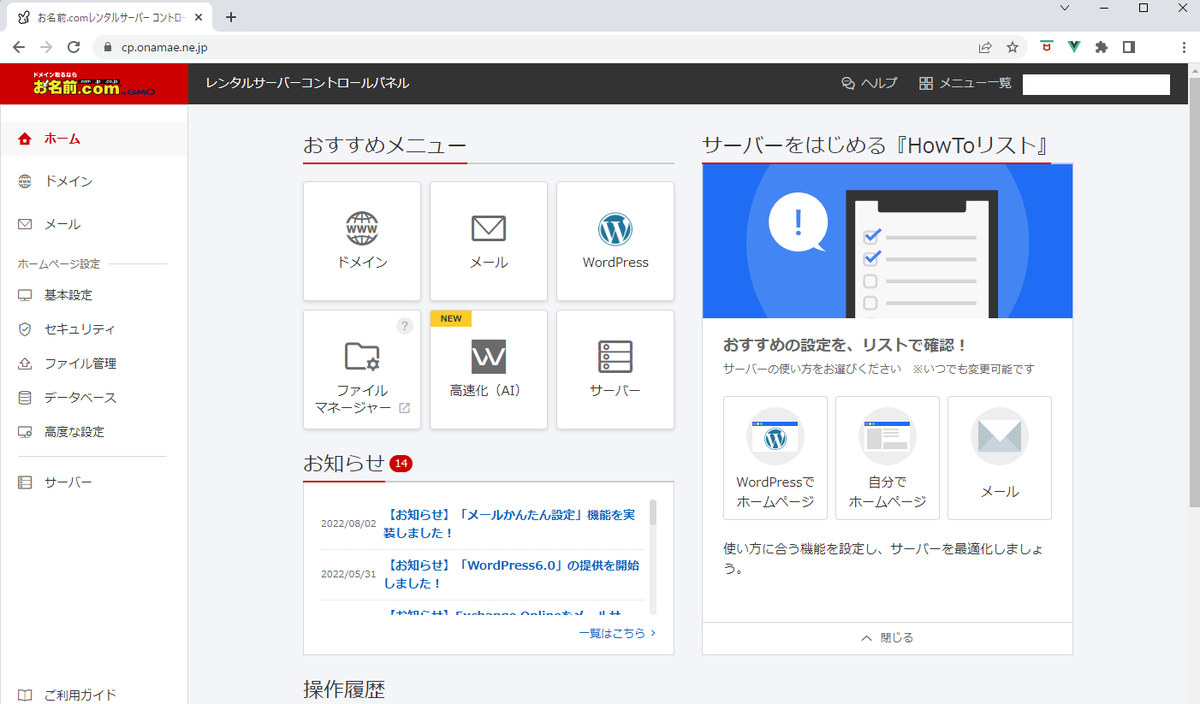Open the ファイルマネージャー folder card

click(x=362, y=370)
